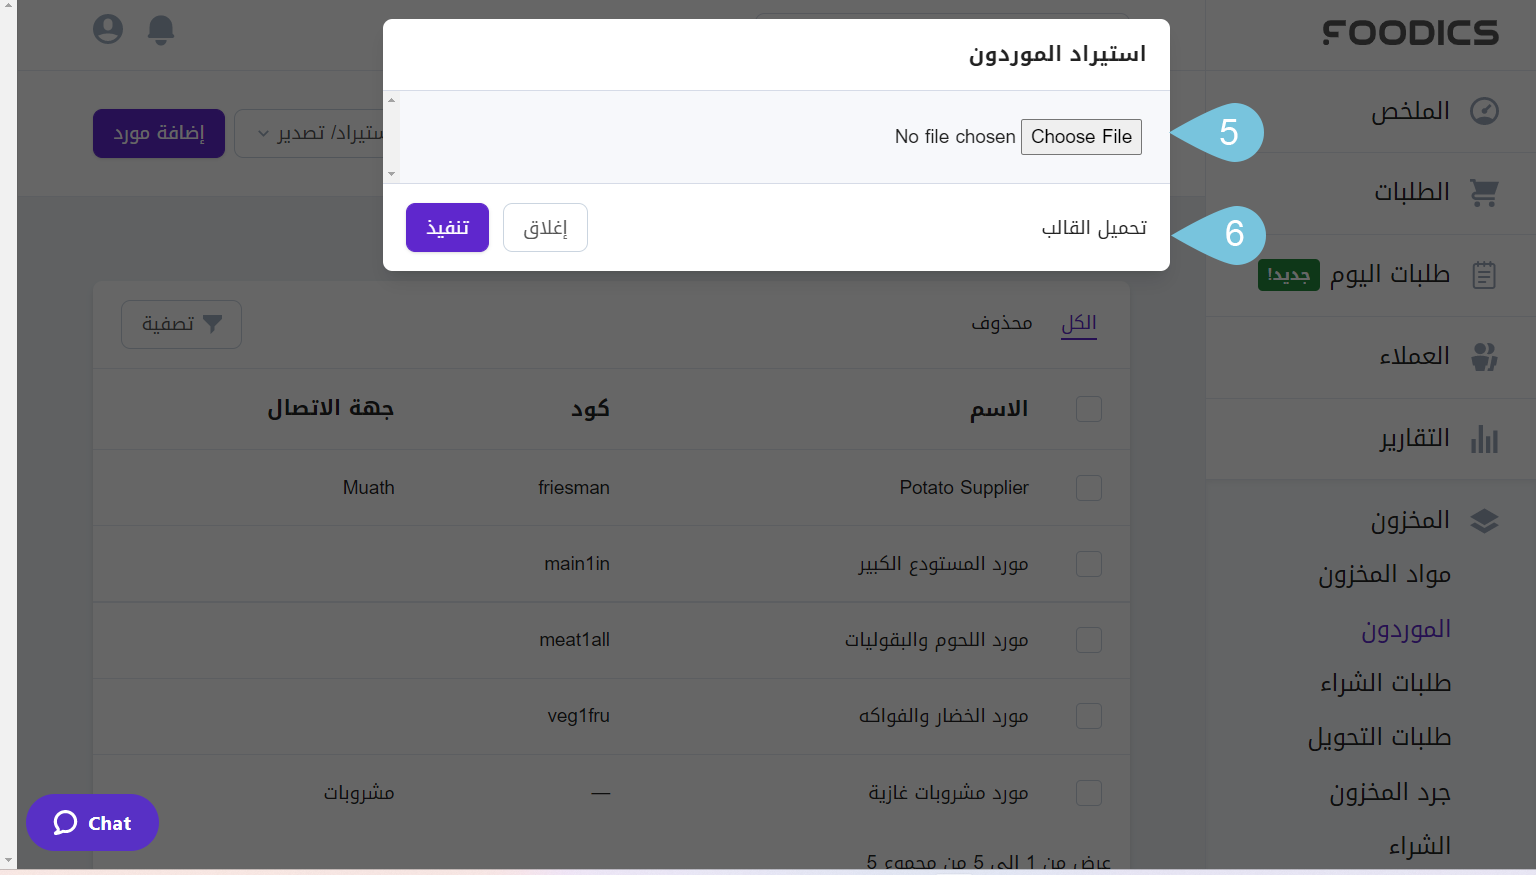Click the Foodics logo

pos(1409,32)
